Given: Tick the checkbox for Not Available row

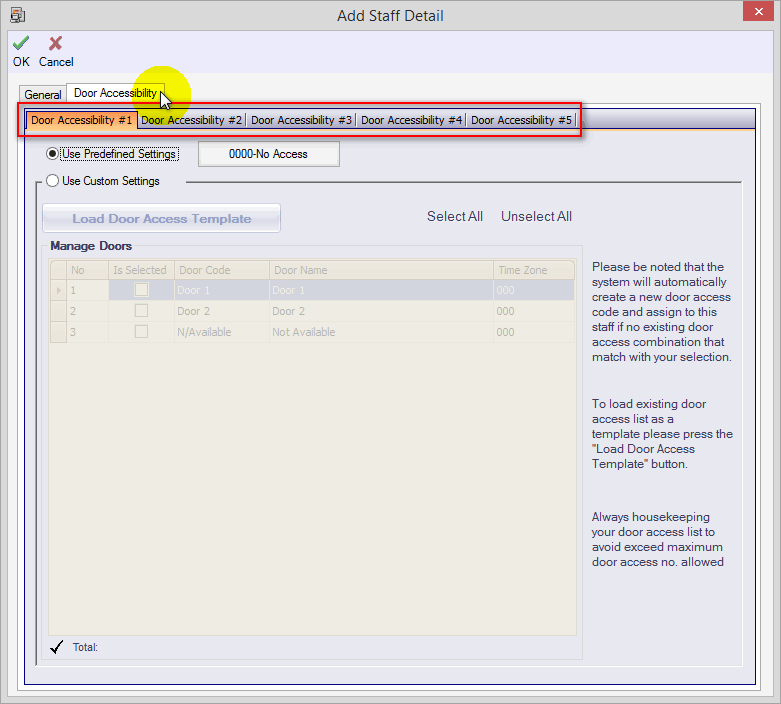Looking at the screenshot, I should tap(141, 332).
